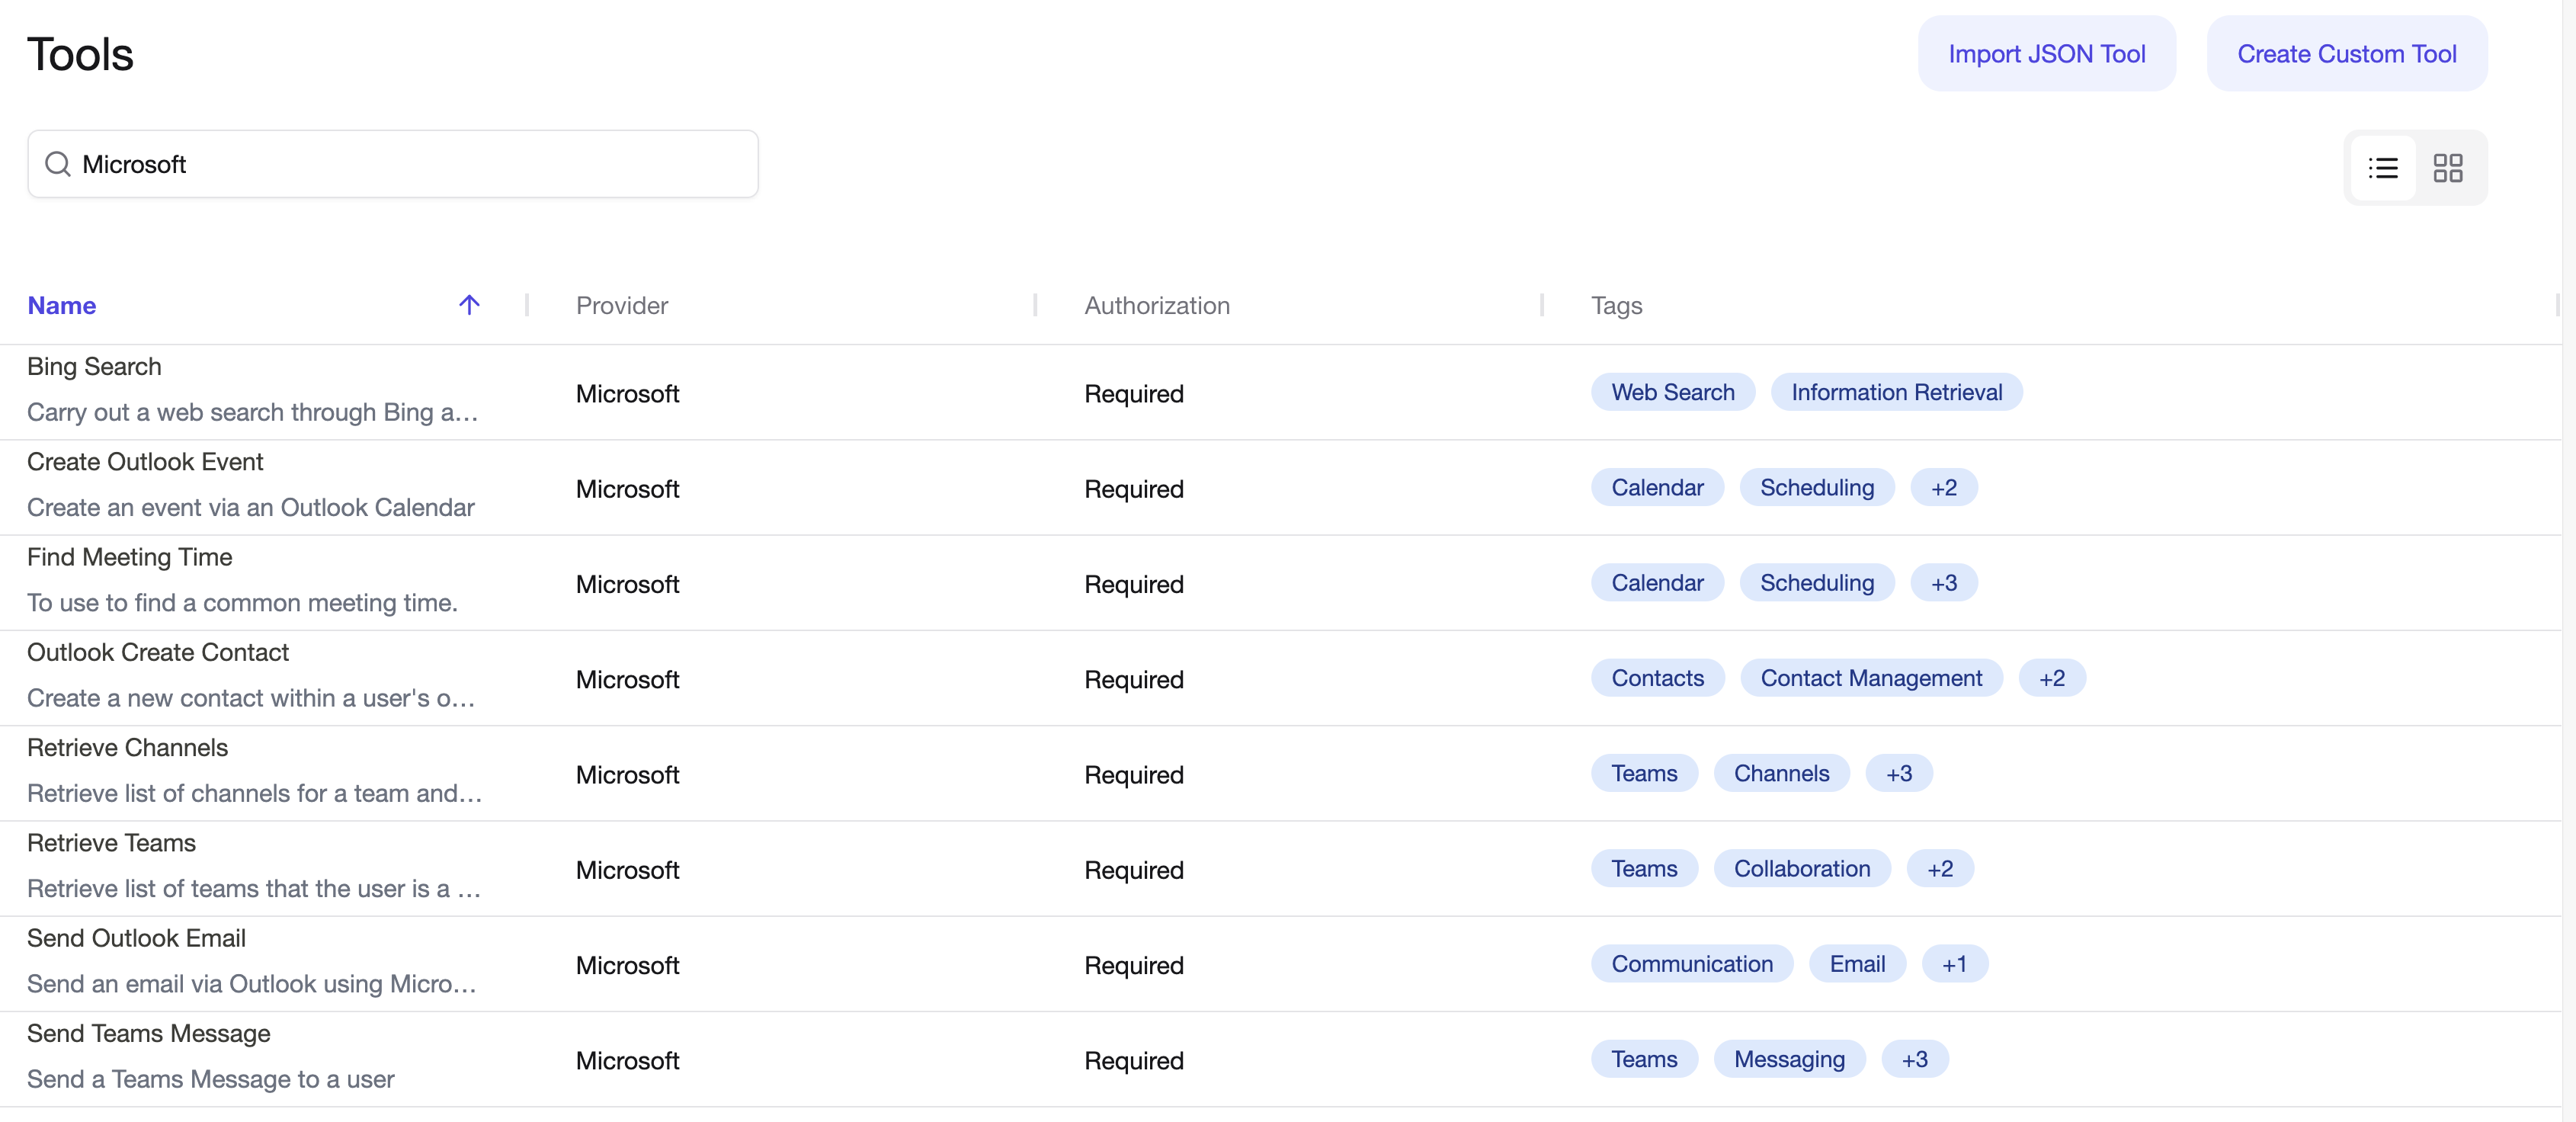Click Required cell in Retrieve Teams row
The width and height of the screenshot is (2576, 1122).
click(1134, 870)
